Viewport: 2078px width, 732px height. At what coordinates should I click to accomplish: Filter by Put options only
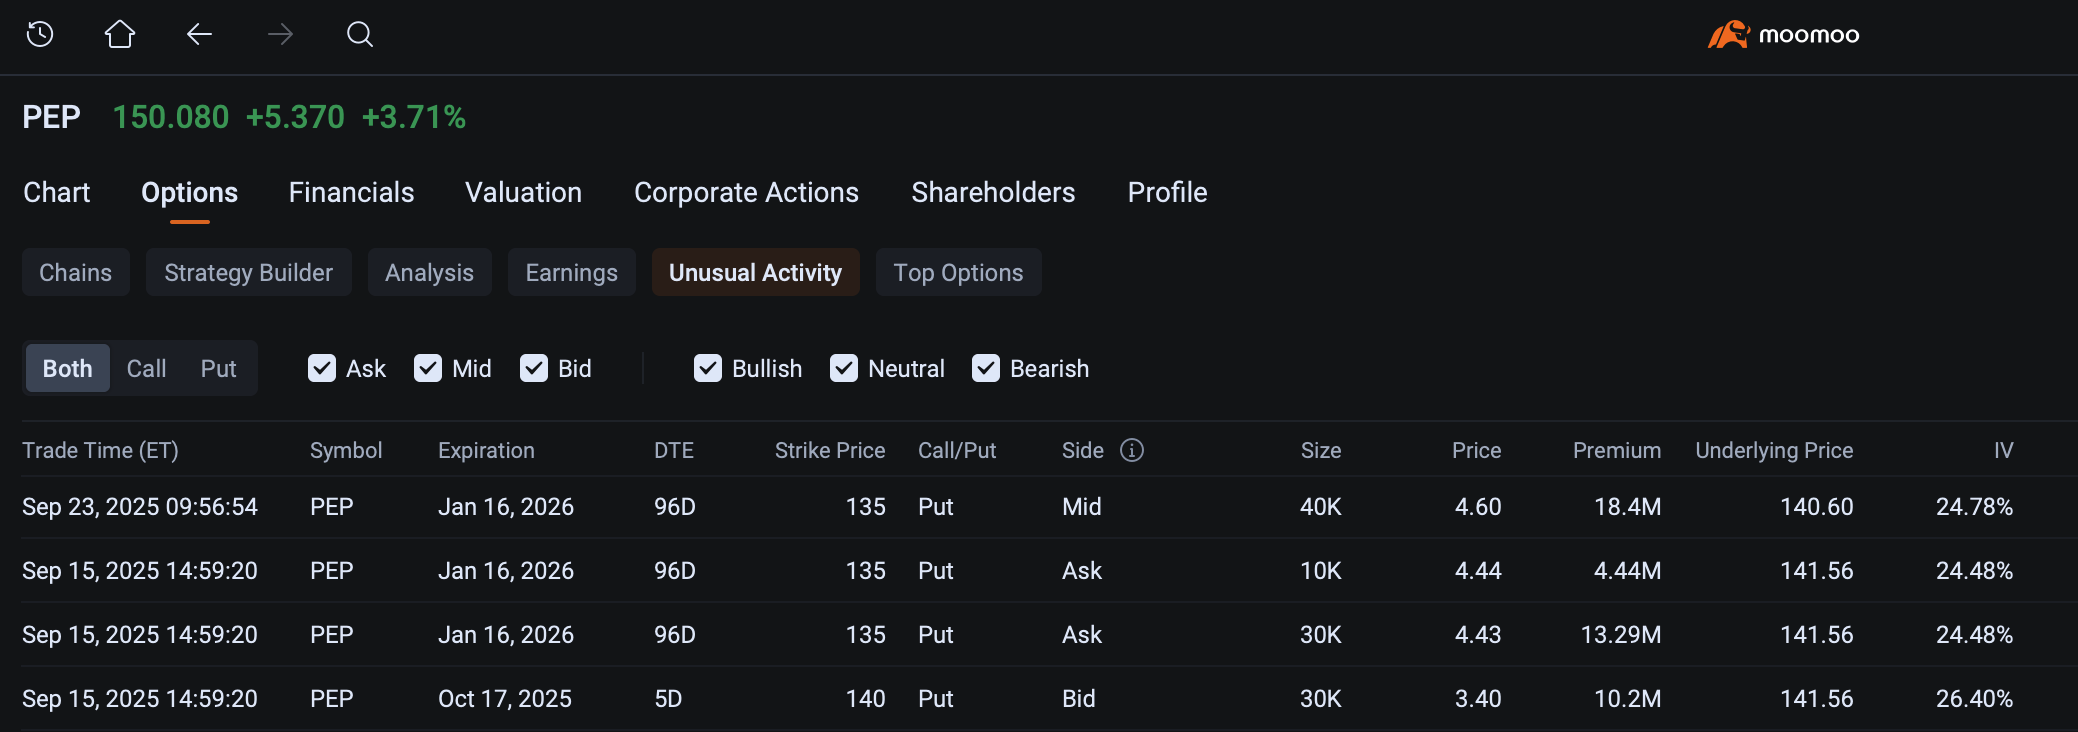click(218, 369)
